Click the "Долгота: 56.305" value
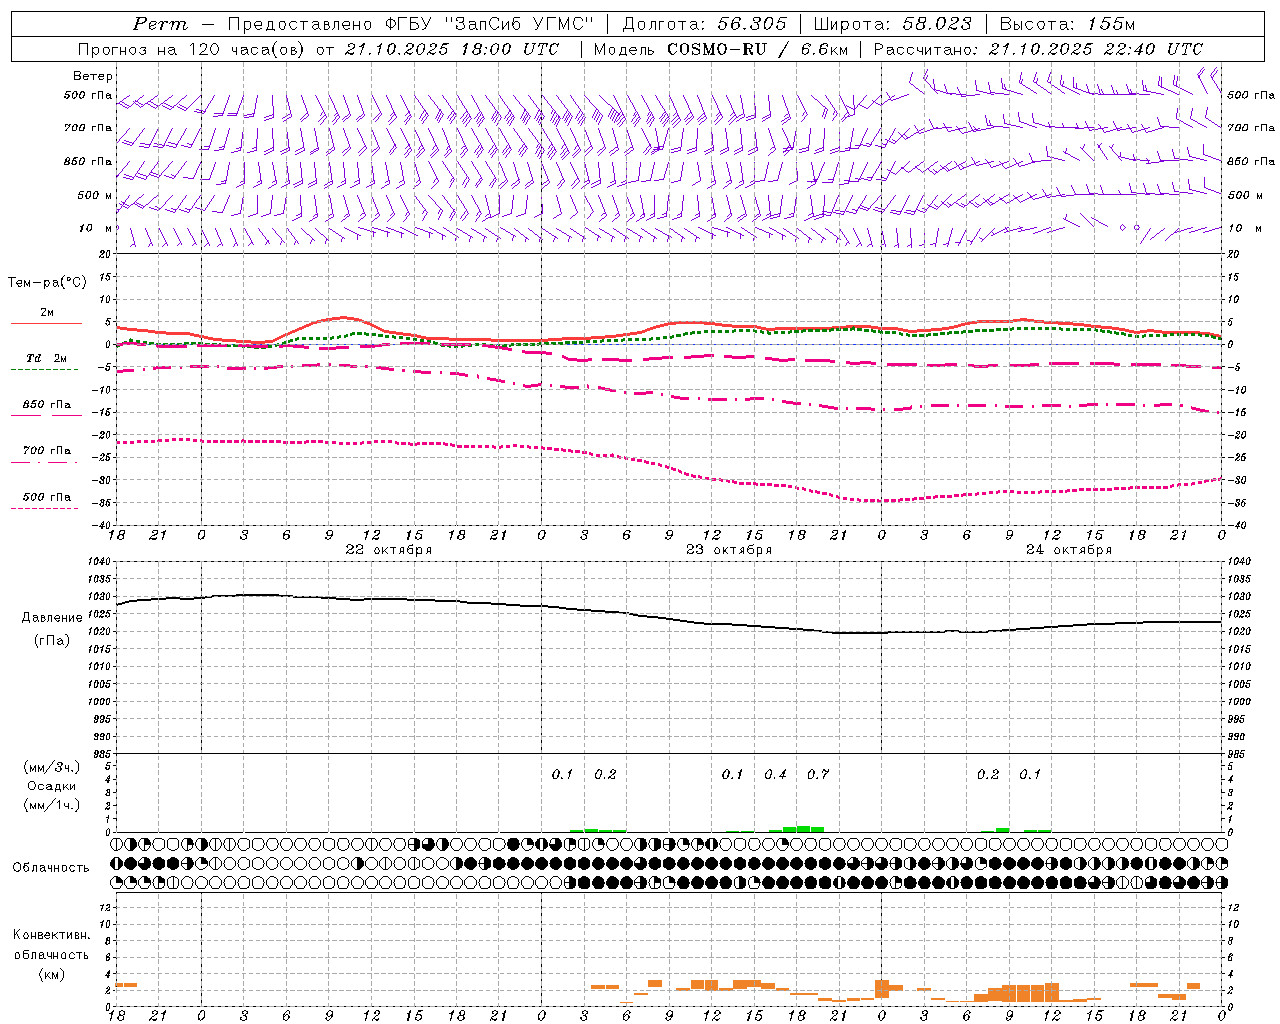The height and width of the screenshot is (1024, 1280). coord(704,24)
